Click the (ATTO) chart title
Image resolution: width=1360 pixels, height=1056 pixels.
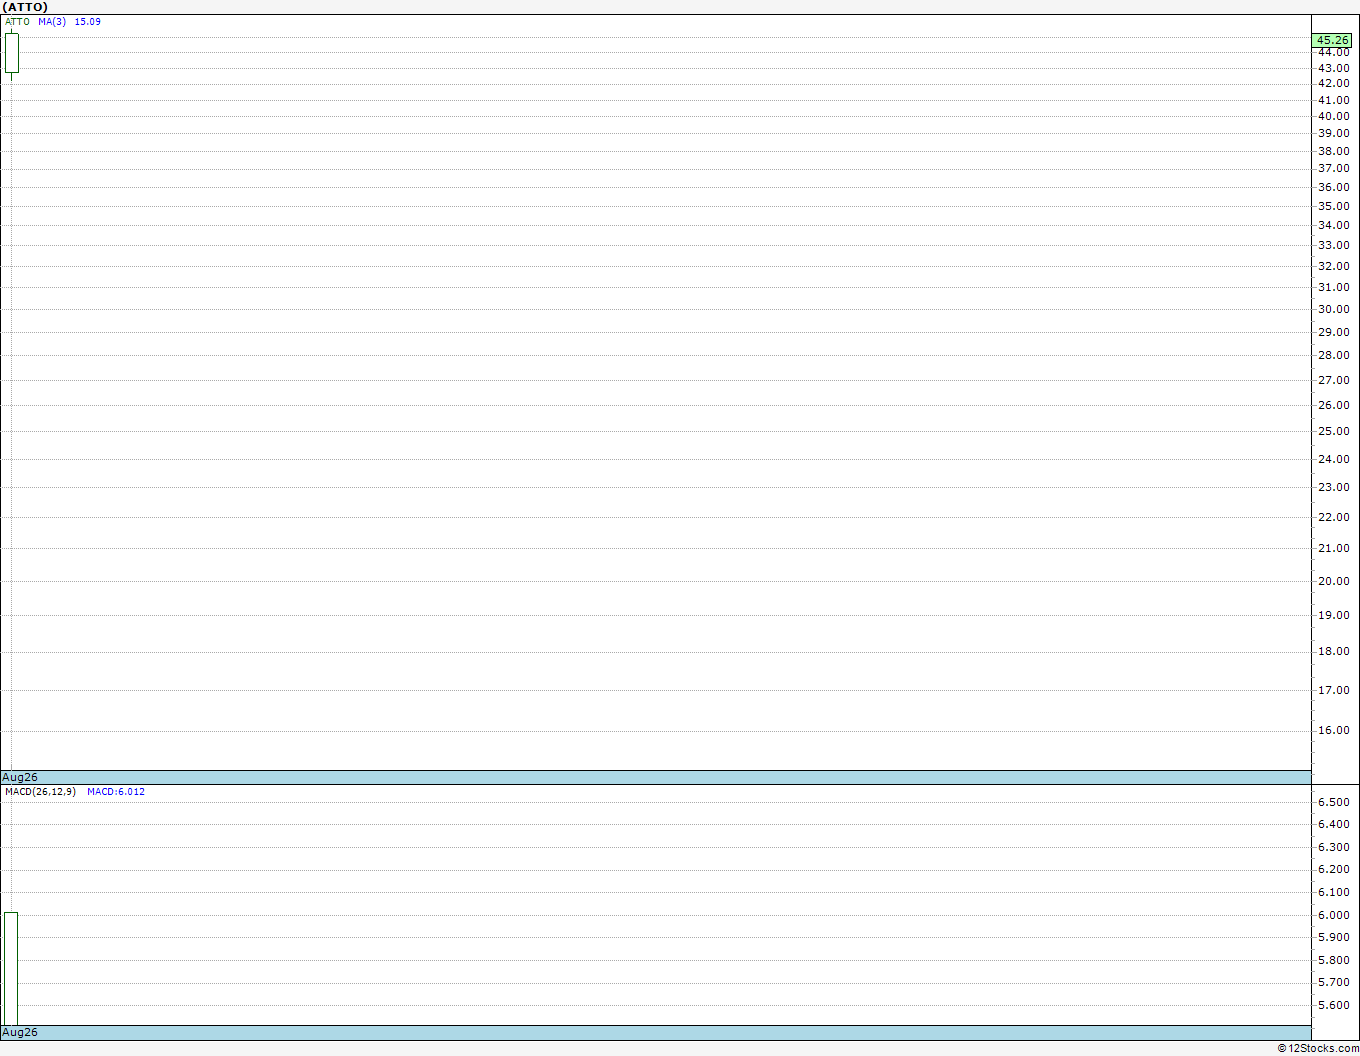[25, 7]
